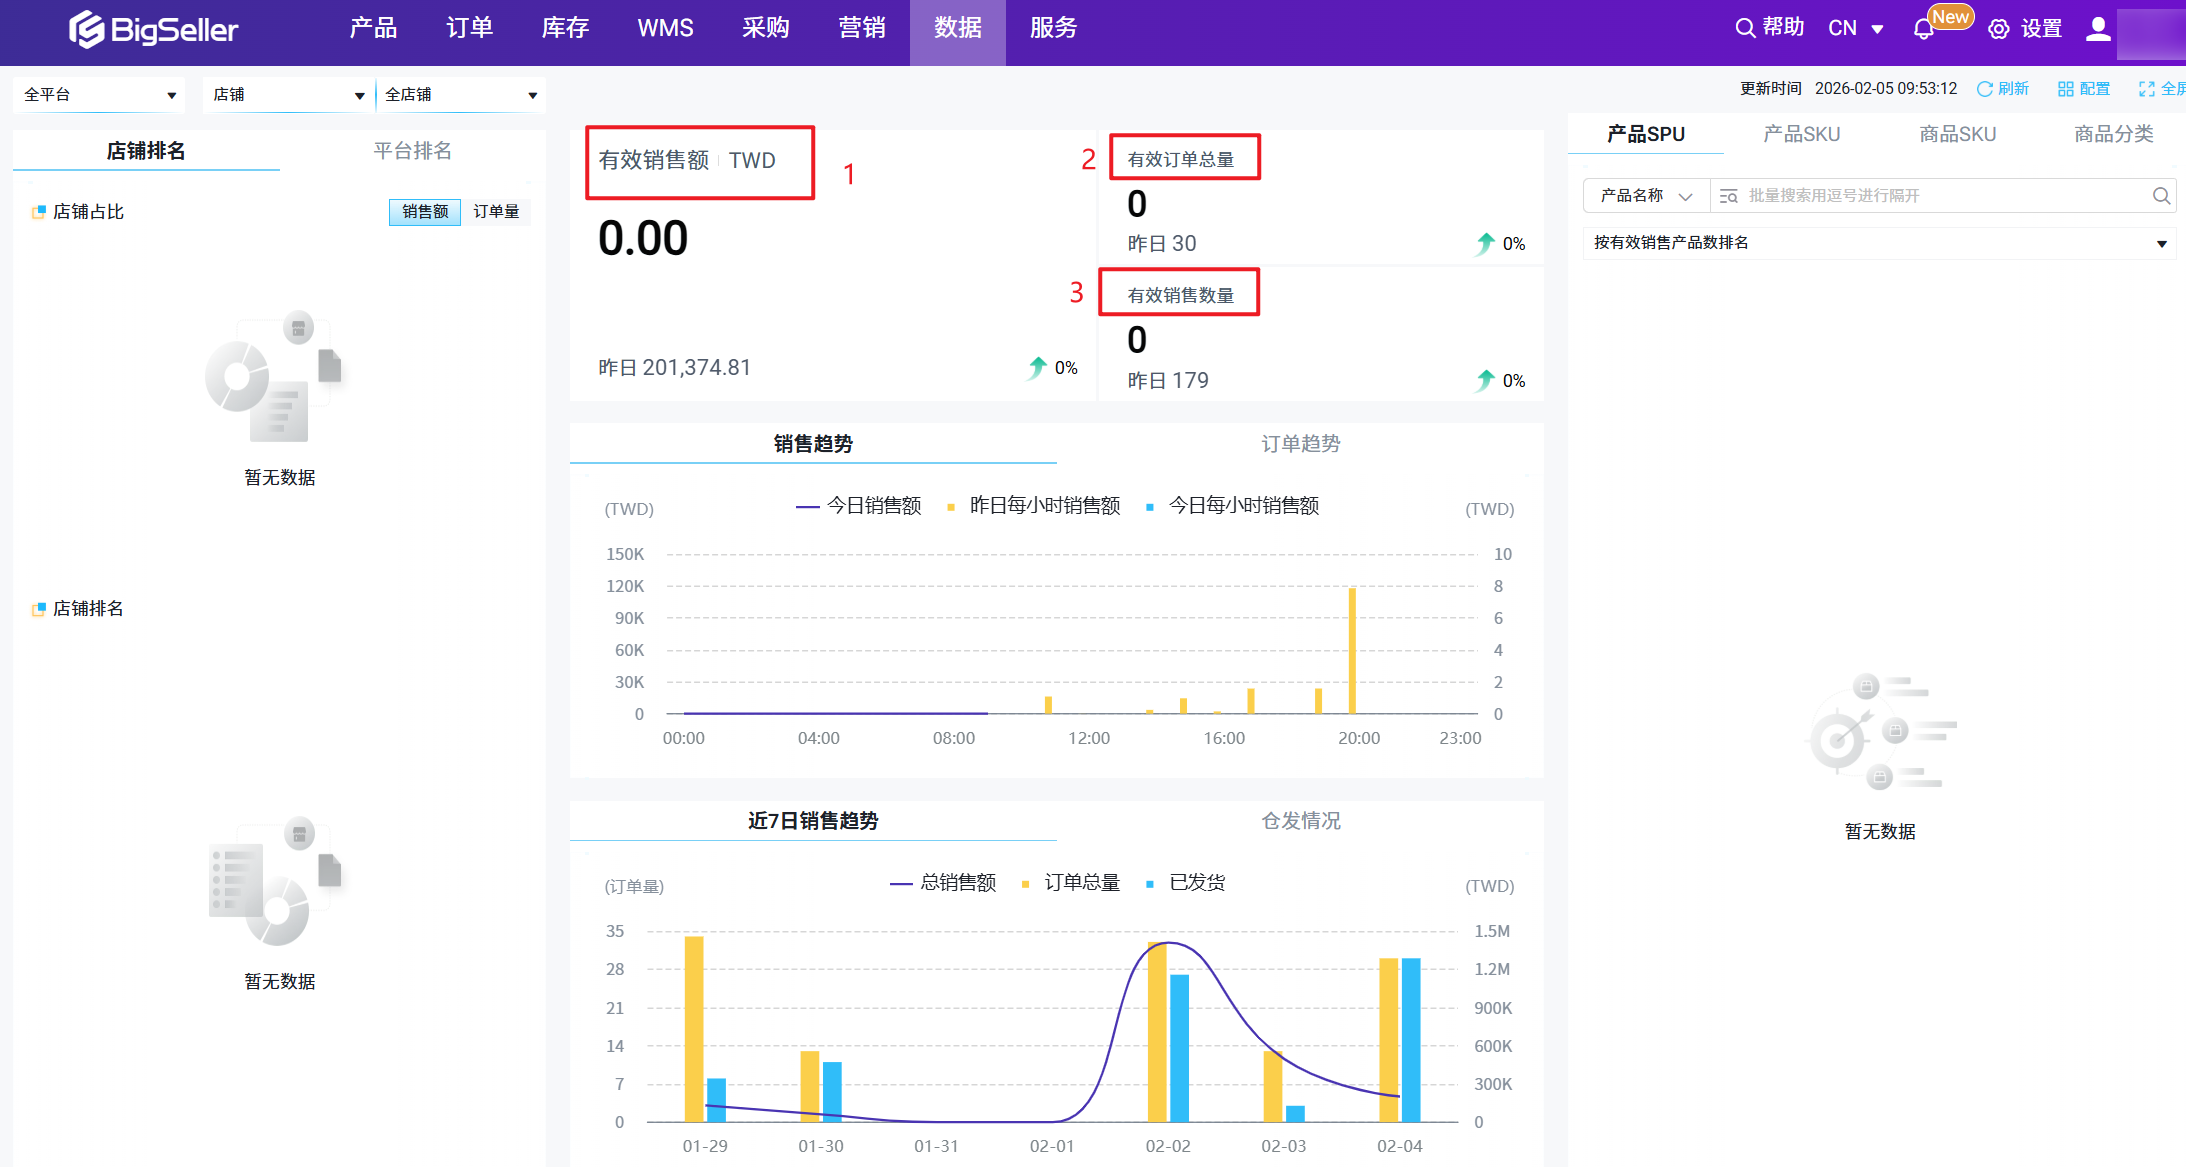Click the BigSeller logo icon
This screenshot has width=2186, height=1167.
(86, 29)
